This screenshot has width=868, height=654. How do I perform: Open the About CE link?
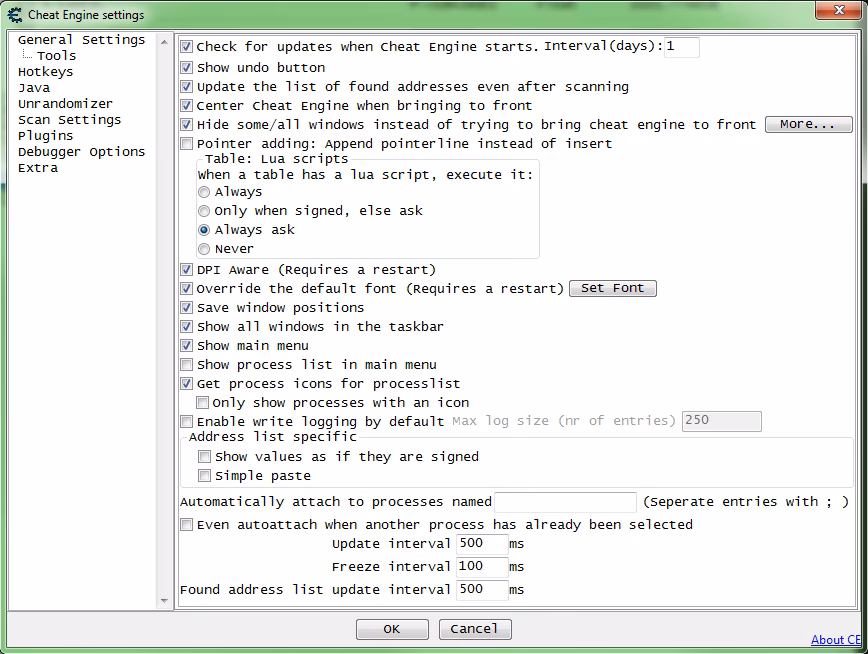coord(836,640)
